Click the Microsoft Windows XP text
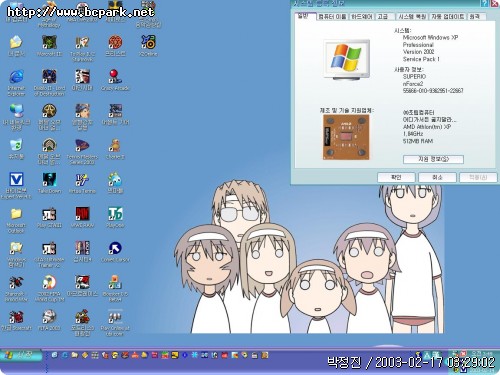500x375 pixels. [x=430, y=38]
